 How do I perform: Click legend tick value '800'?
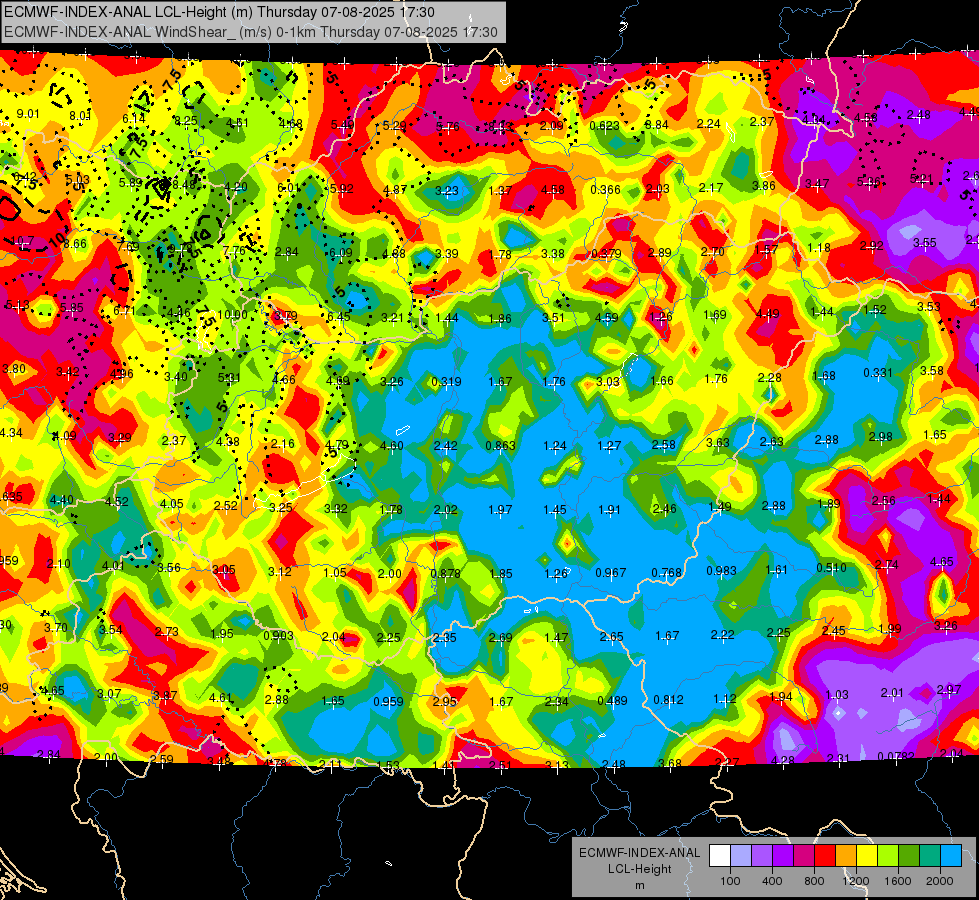click(x=814, y=881)
